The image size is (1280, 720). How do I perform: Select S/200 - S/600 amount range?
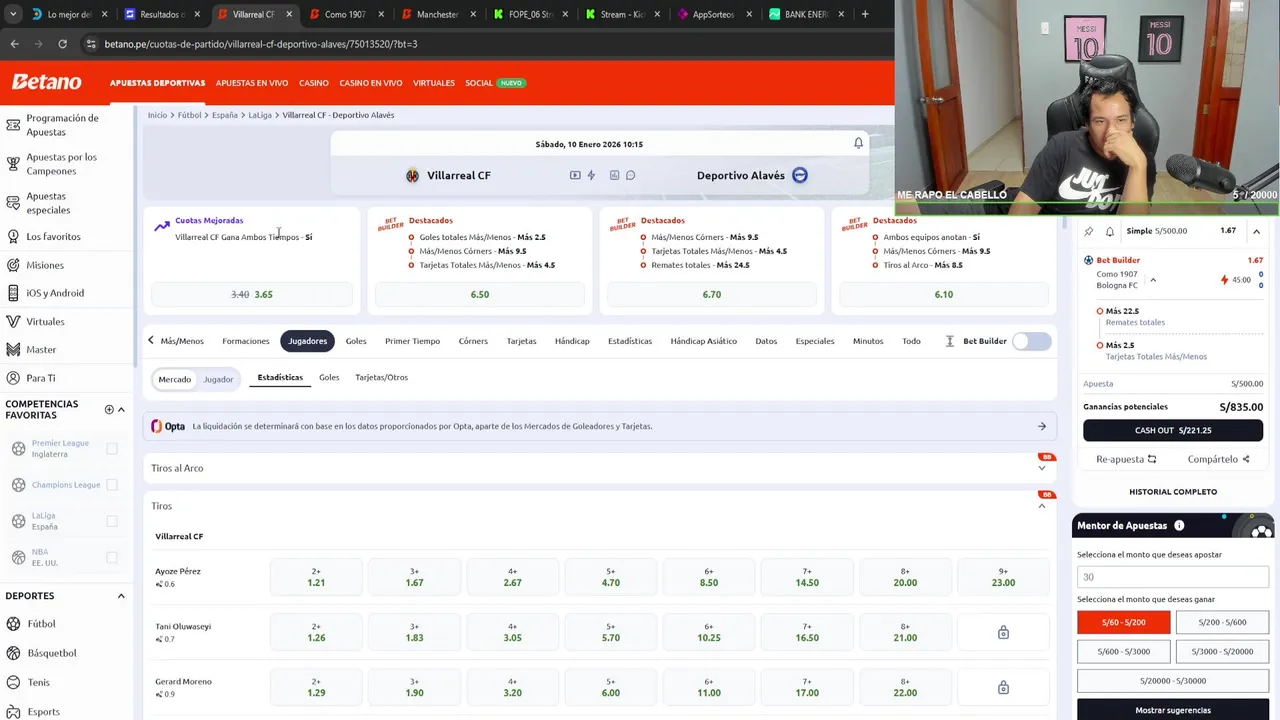pyautogui.click(x=1222, y=622)
